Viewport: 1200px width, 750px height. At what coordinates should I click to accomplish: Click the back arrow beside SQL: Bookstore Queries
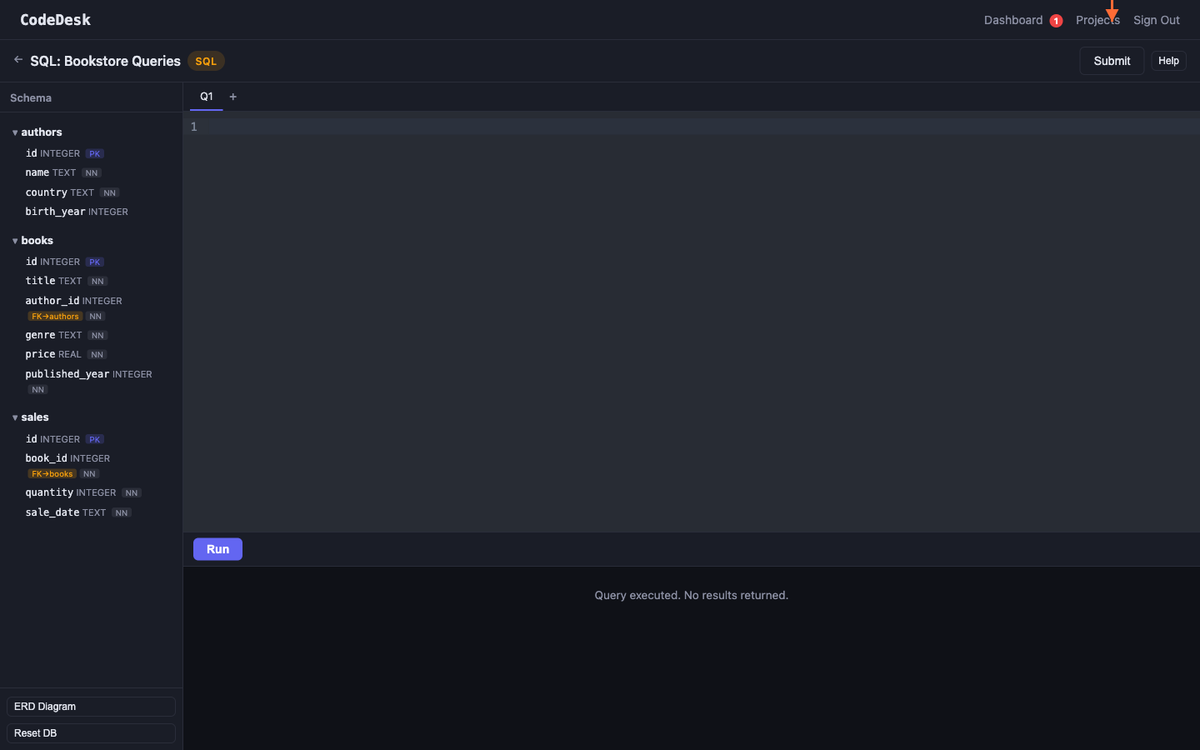tap(18, 60)
